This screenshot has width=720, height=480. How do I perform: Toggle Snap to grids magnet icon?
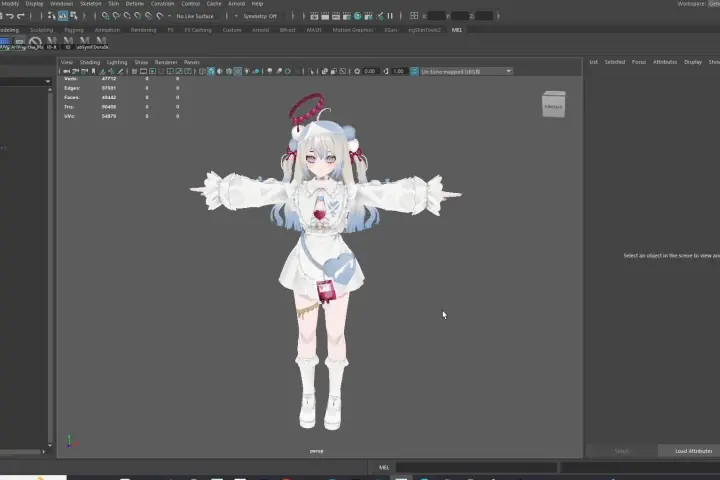[x=106, y=16]
